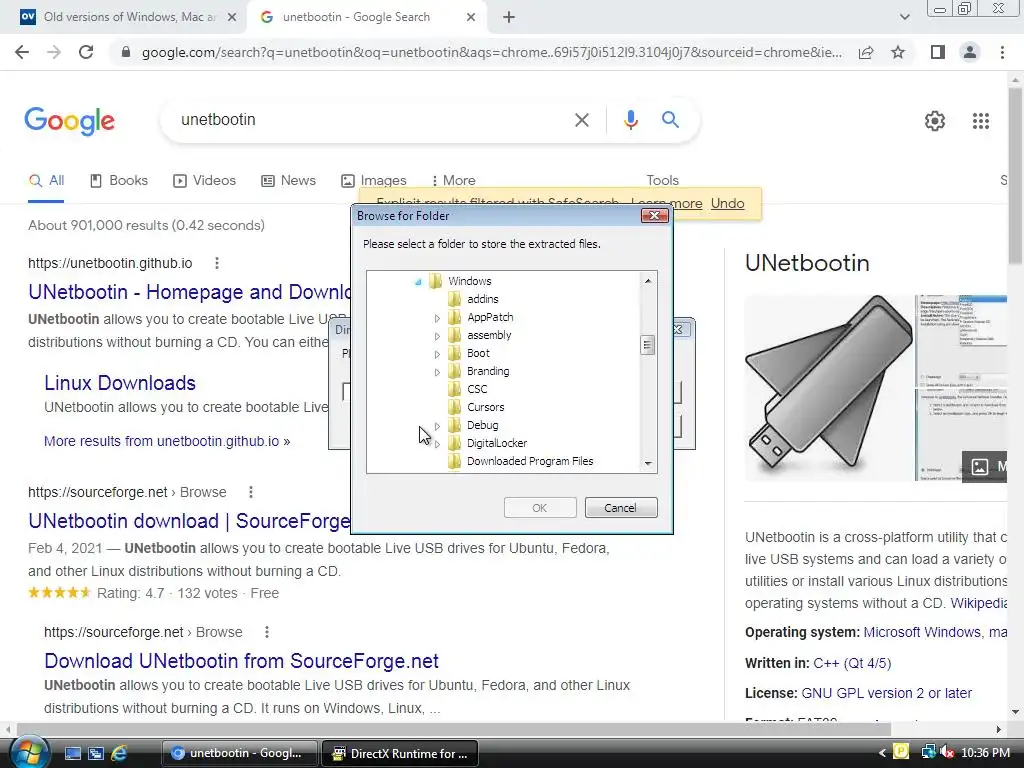The width and height of the screenshot is (1024, 768).
Task: Click the page vertical scrollbar thumb
Action: [x=1014, y=176]
